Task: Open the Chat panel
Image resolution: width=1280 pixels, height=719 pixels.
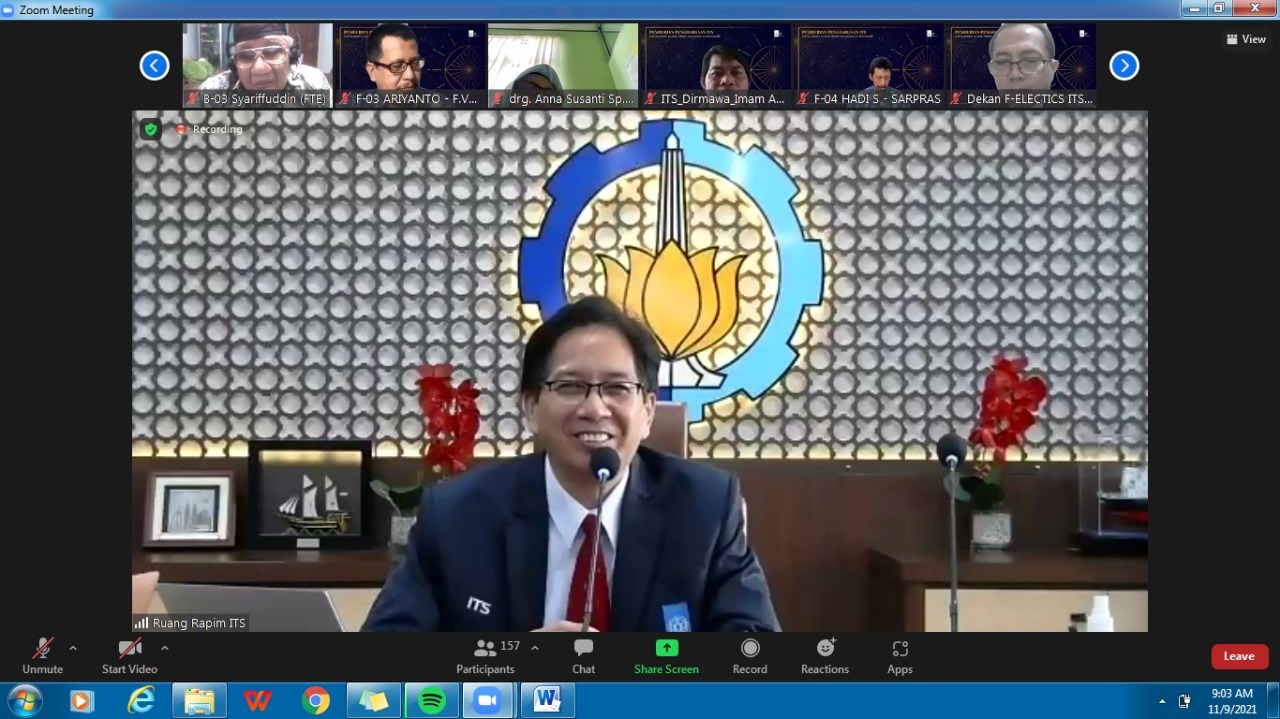Action: point(583,656)
